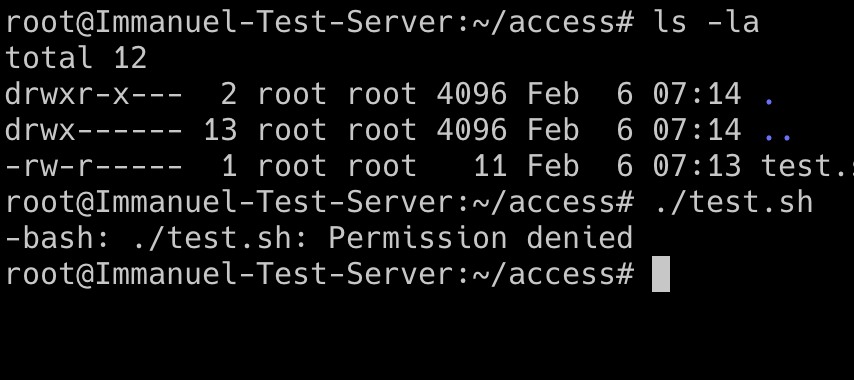Viewport: 854px width, 380px height.
Task: Click the 'drwx------' permission string
Action: [94, 130]
